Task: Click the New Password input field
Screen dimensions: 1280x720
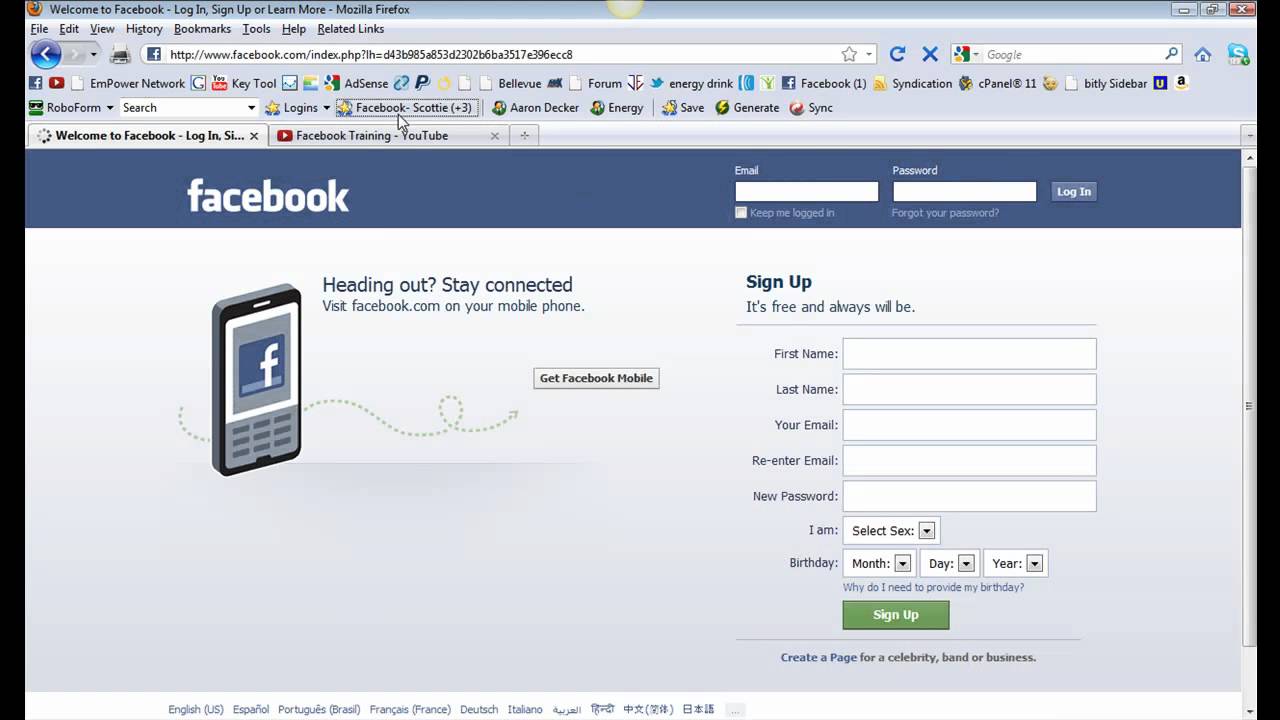Action: point(969,496)
